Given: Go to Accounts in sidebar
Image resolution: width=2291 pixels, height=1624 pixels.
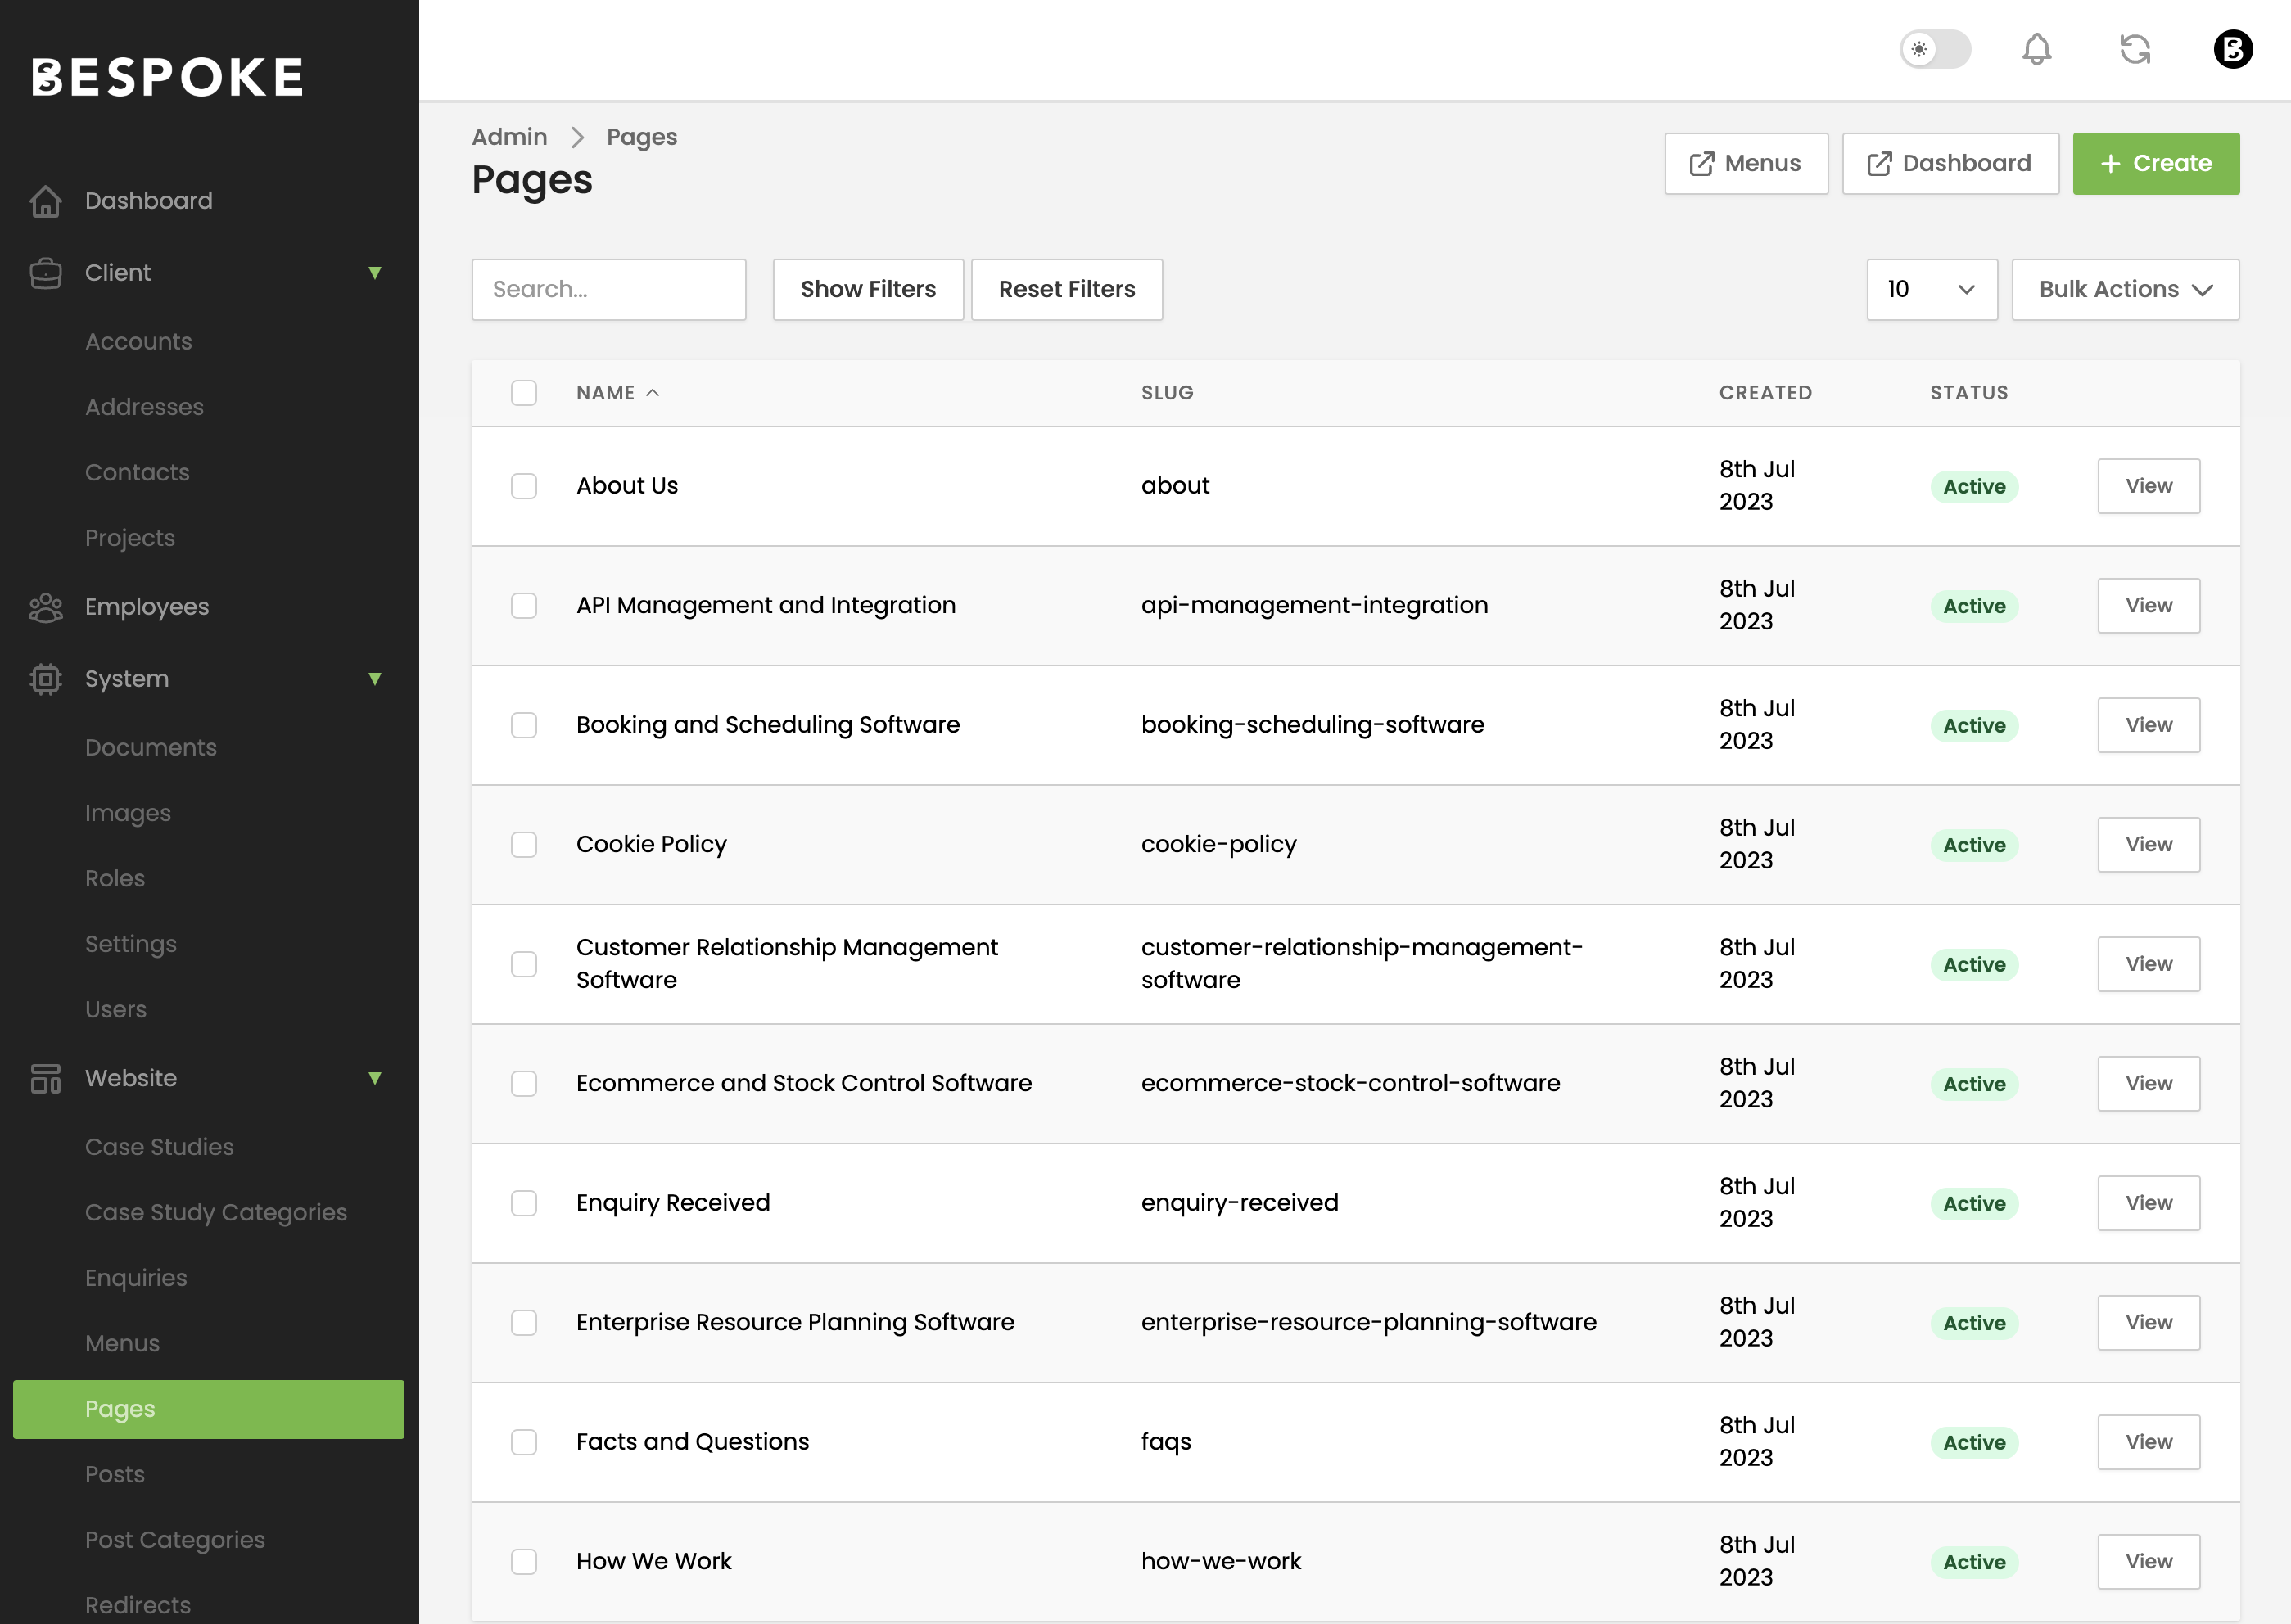Looking at the screenshot, I should pos(138,342).
